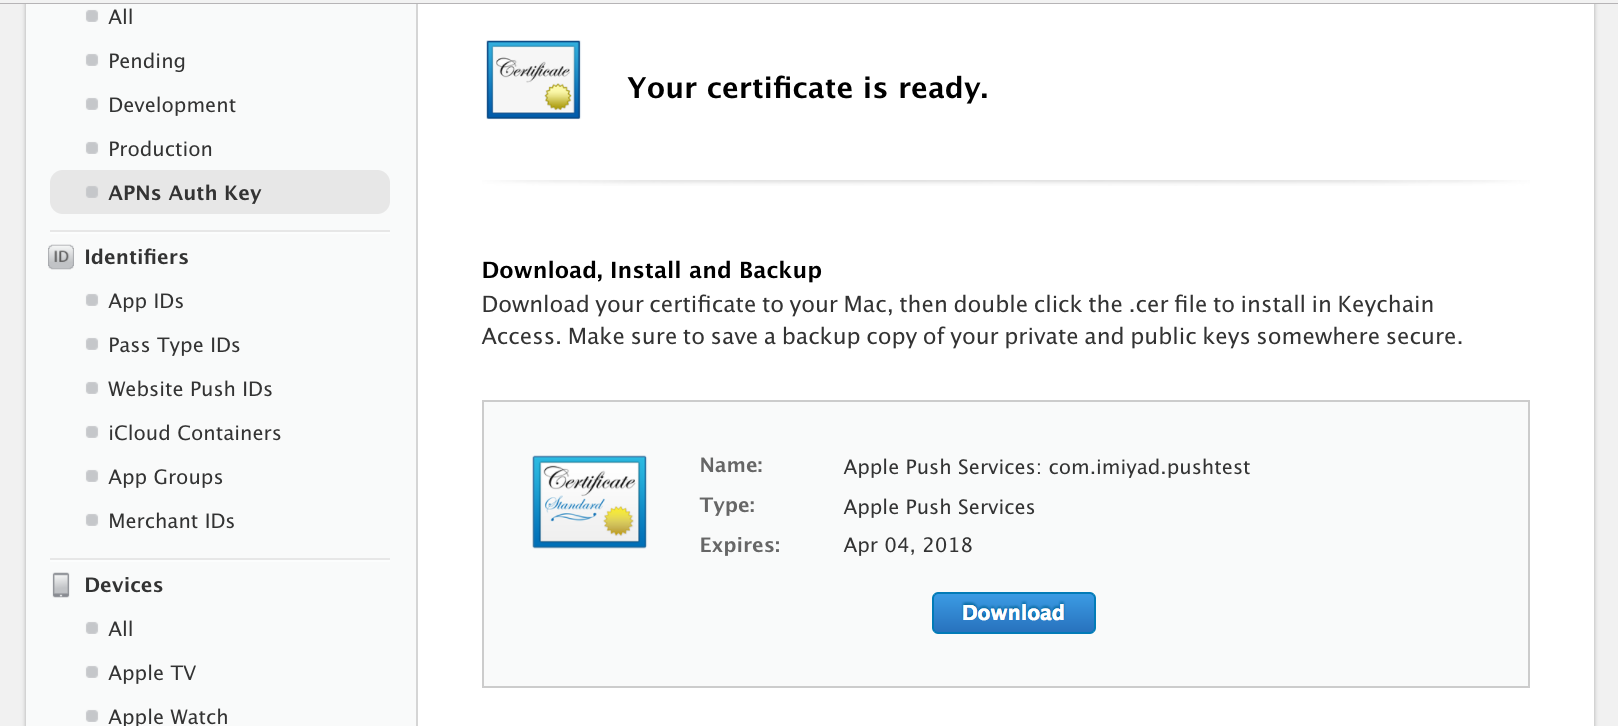1618x726 pixels.
Task: Click the Type: label
Action: pyautogui.click(x=727, y=505)
